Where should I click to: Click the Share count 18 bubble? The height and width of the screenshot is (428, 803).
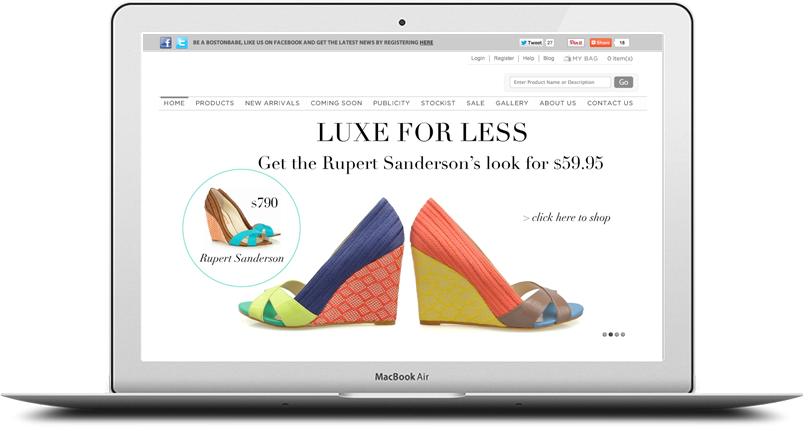[x=621, y=43]
